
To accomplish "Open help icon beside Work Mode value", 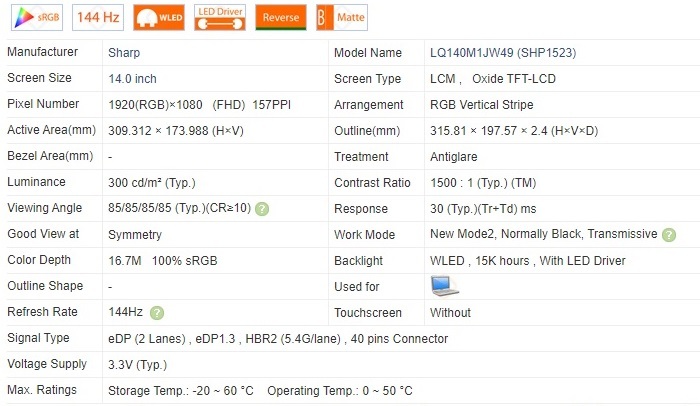I will 669,235.
